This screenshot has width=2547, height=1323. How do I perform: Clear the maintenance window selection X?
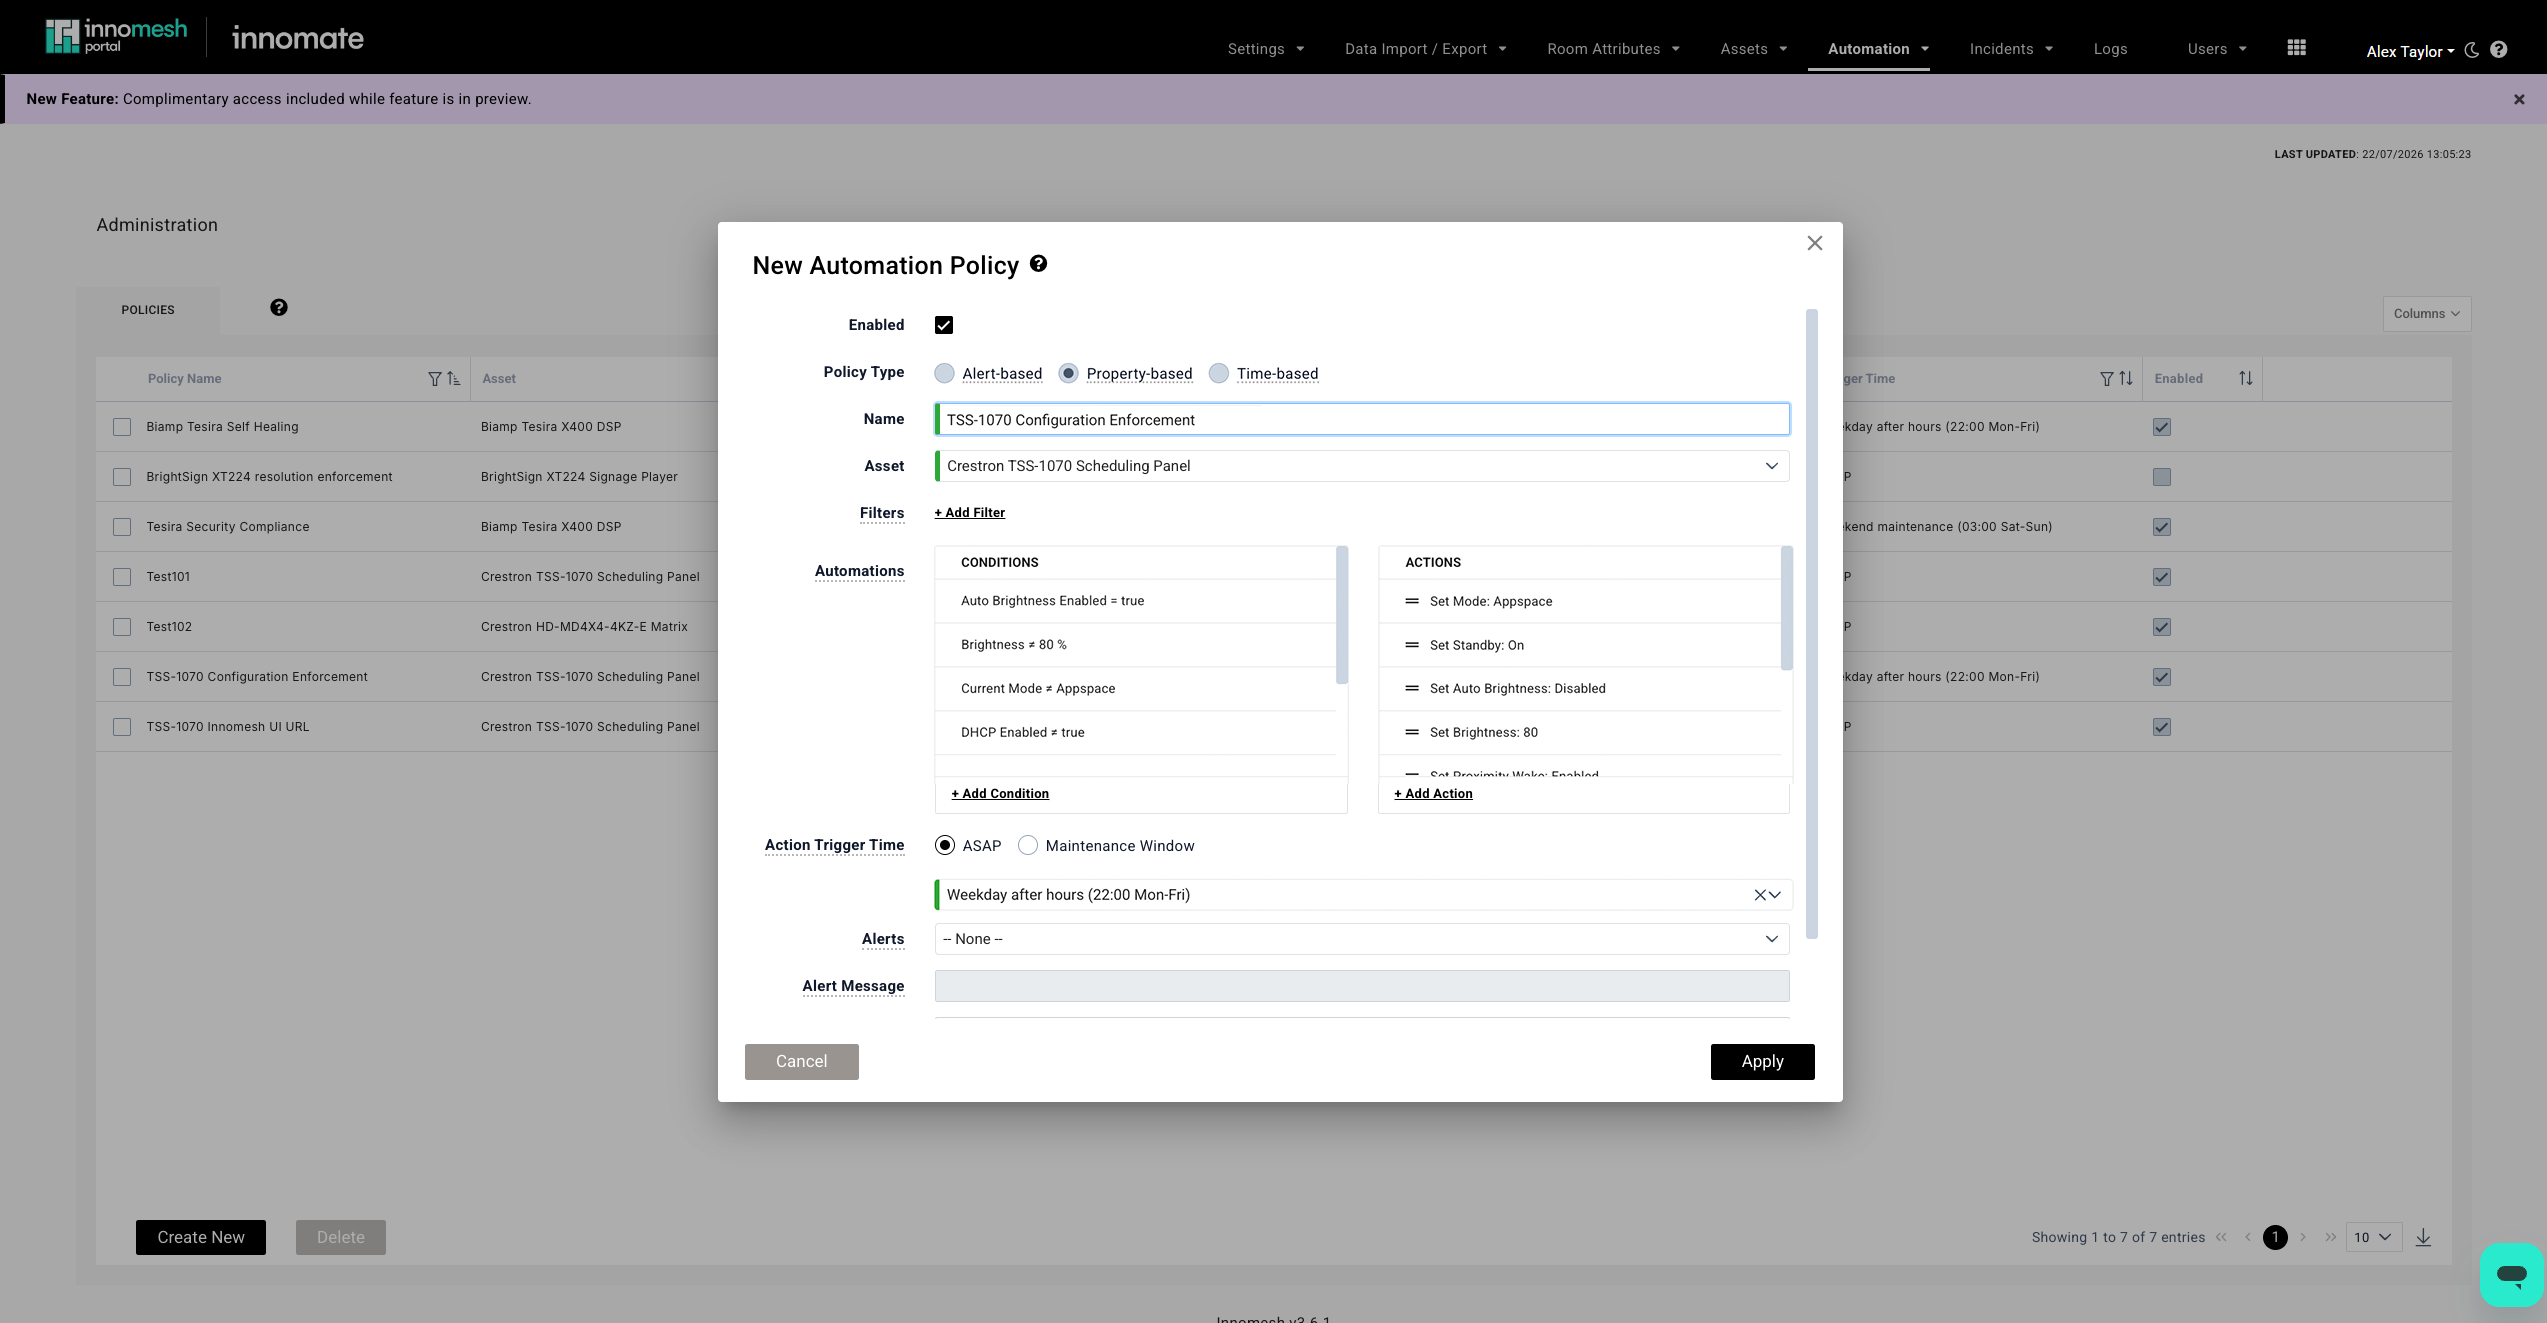click(1760, 895)
